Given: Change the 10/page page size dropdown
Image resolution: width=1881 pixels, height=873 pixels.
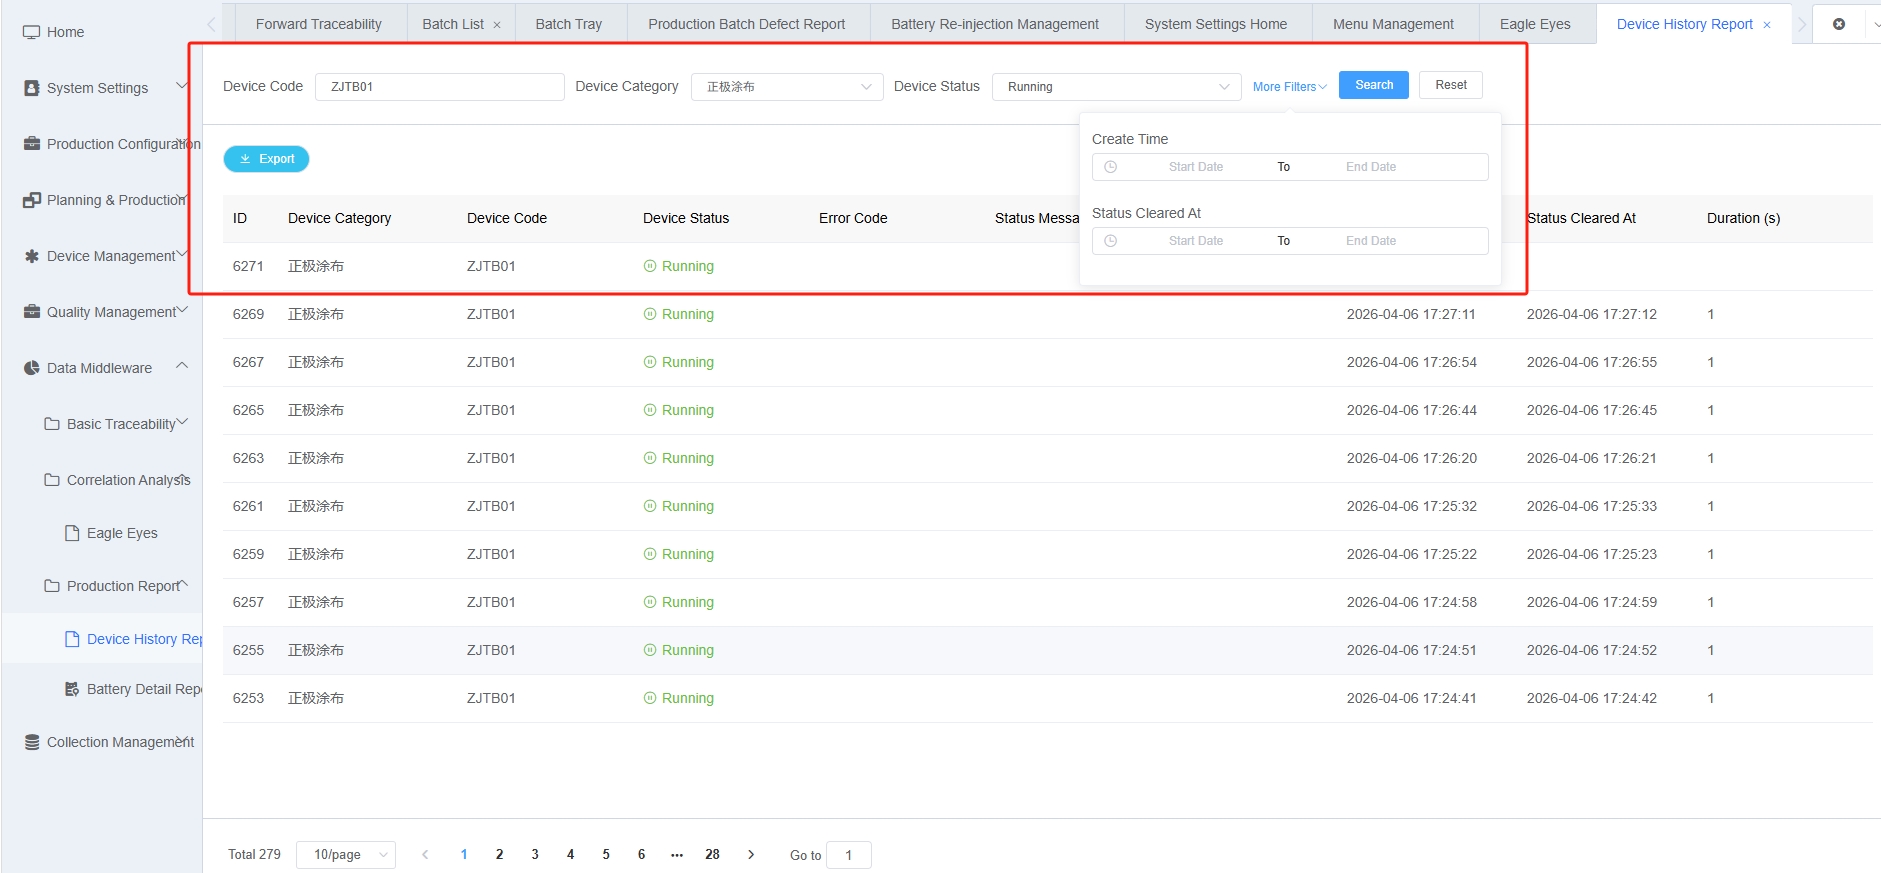Looking at the screenshot, I should [347, 855].
